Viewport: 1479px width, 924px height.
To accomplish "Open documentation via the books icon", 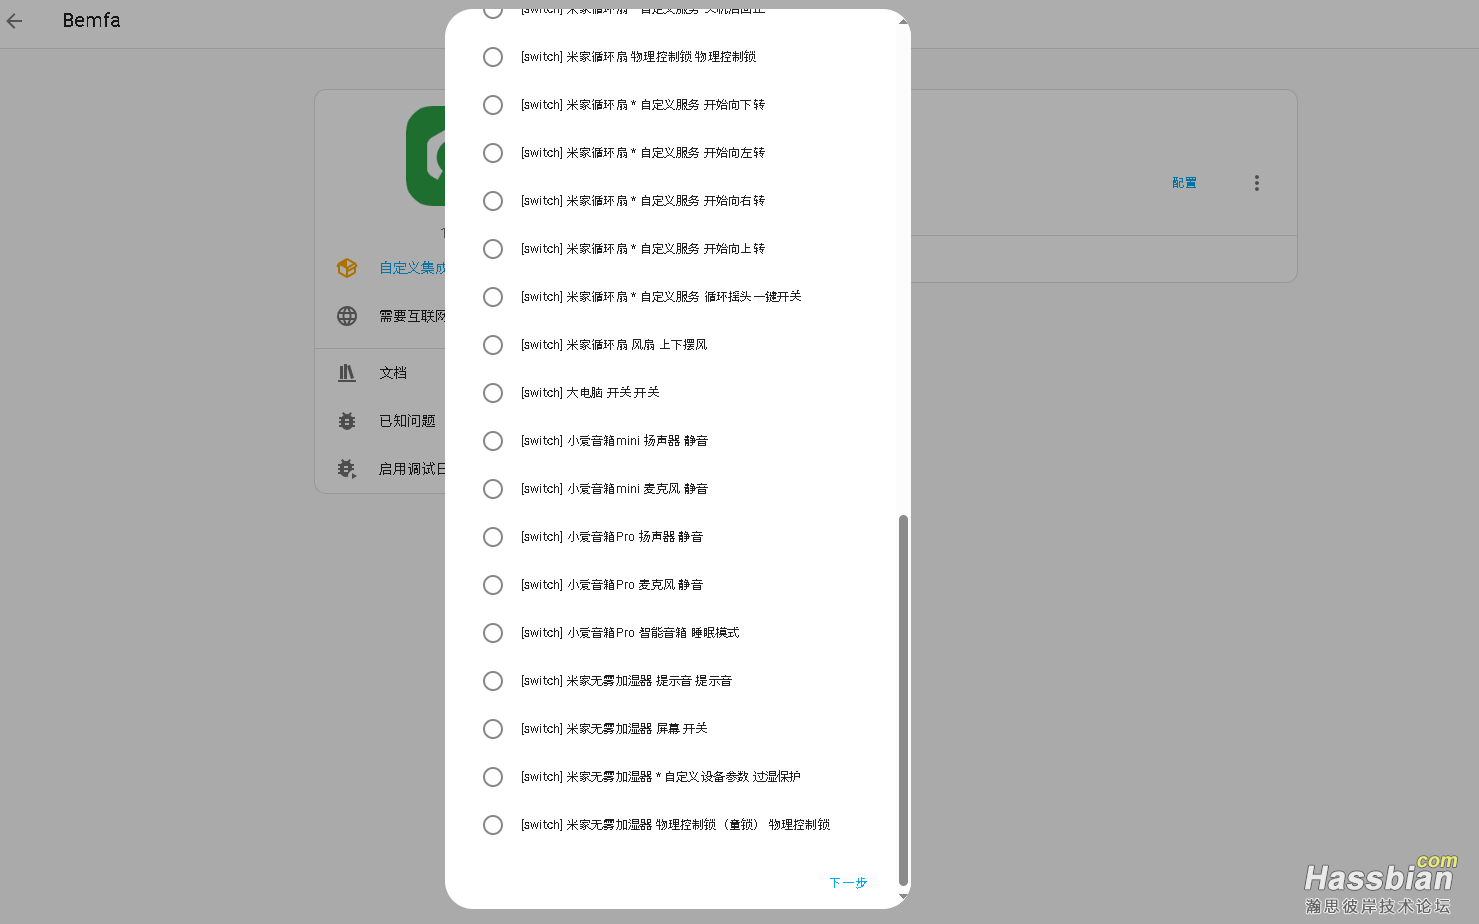I will click(347, 373).
